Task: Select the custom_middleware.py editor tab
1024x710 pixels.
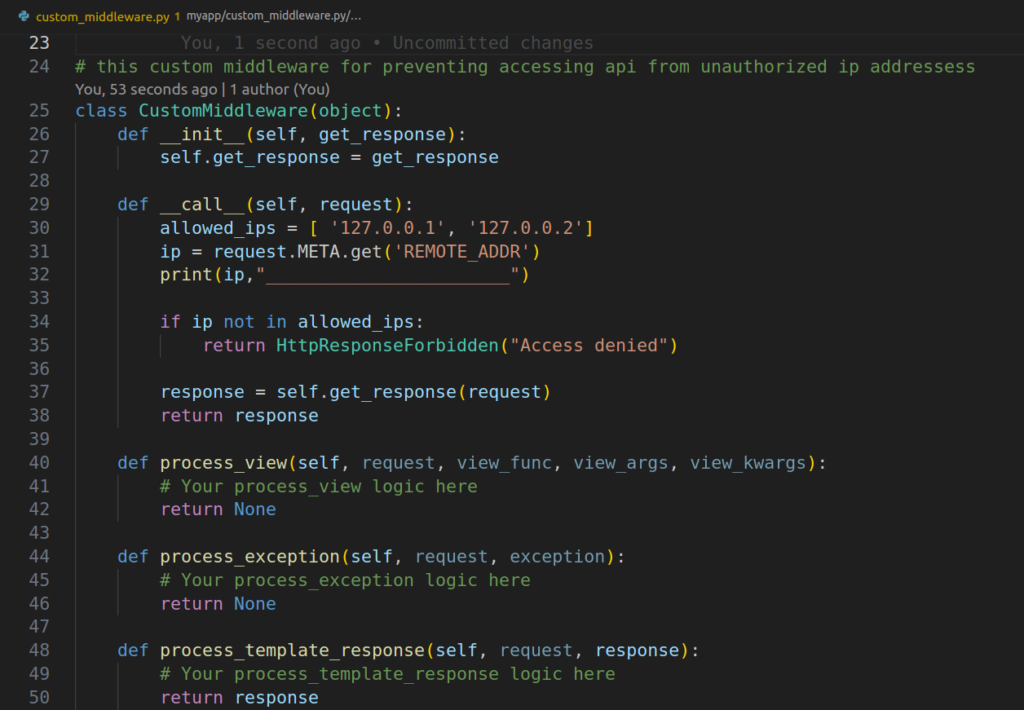Action: [102, 17]
